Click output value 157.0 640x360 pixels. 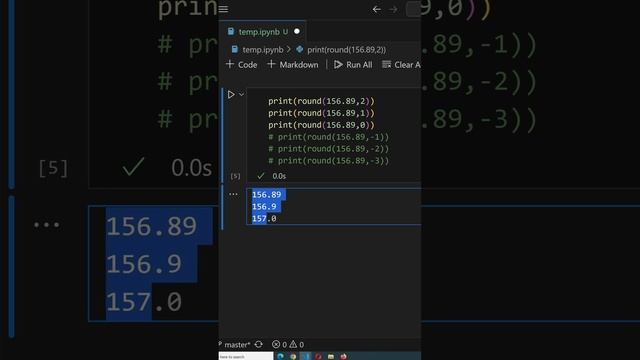264,219
